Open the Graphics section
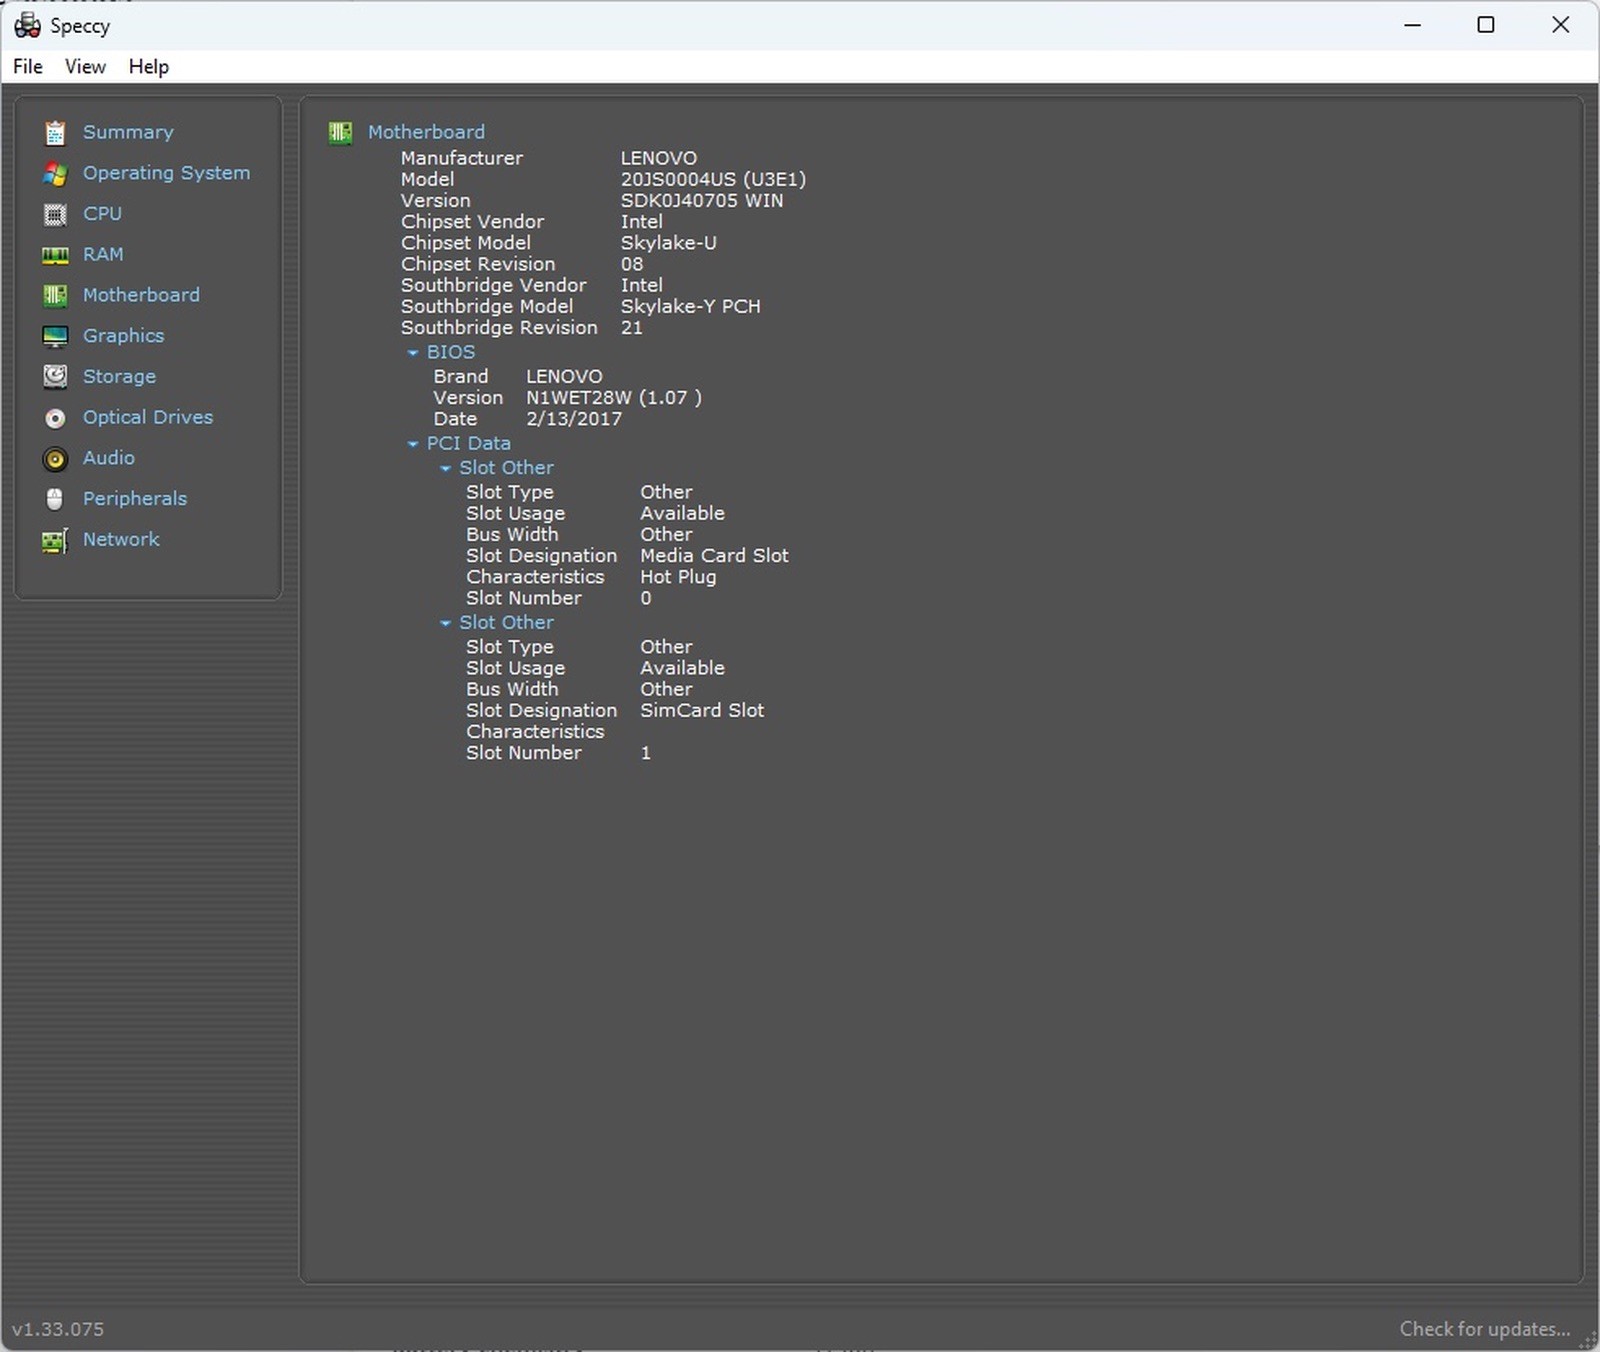 point(123,336)
